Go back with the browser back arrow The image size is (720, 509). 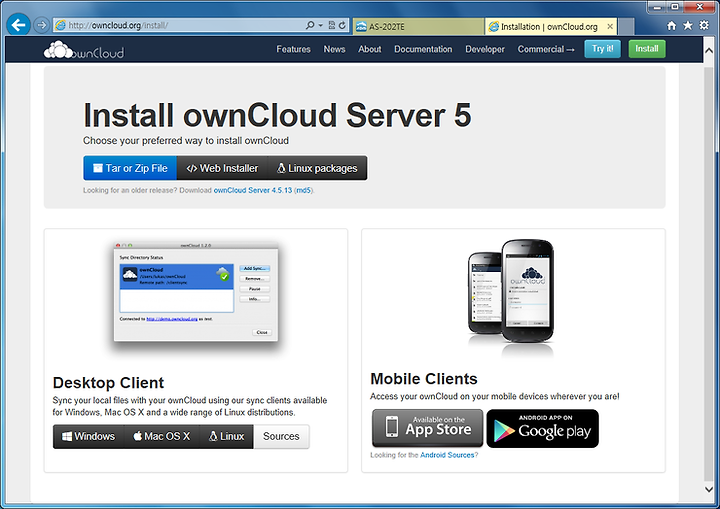[x=18, y=25]
